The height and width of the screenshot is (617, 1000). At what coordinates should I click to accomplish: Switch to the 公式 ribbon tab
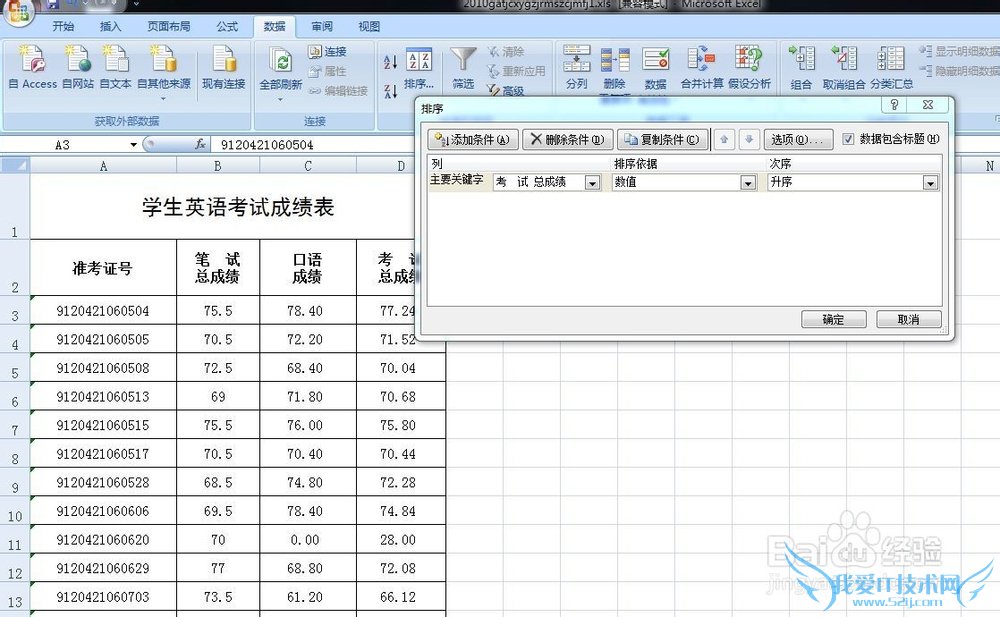point(227,27)
